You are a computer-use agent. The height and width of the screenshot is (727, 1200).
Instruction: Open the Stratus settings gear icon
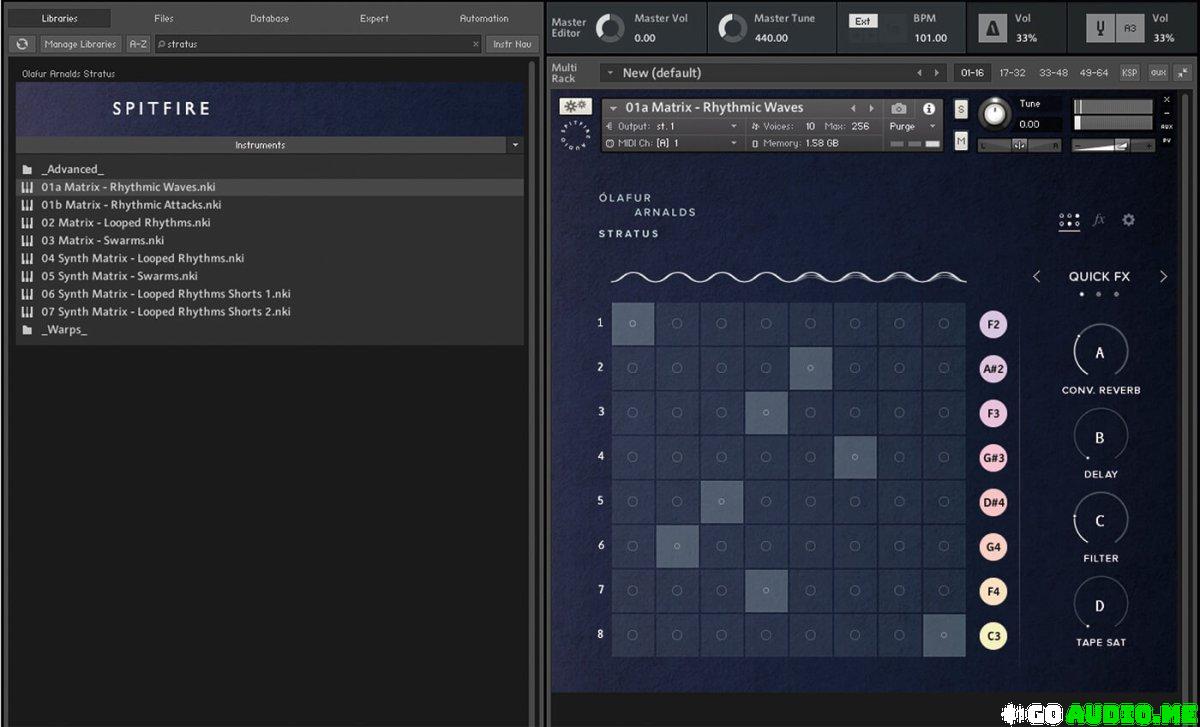coord(1128,220)
